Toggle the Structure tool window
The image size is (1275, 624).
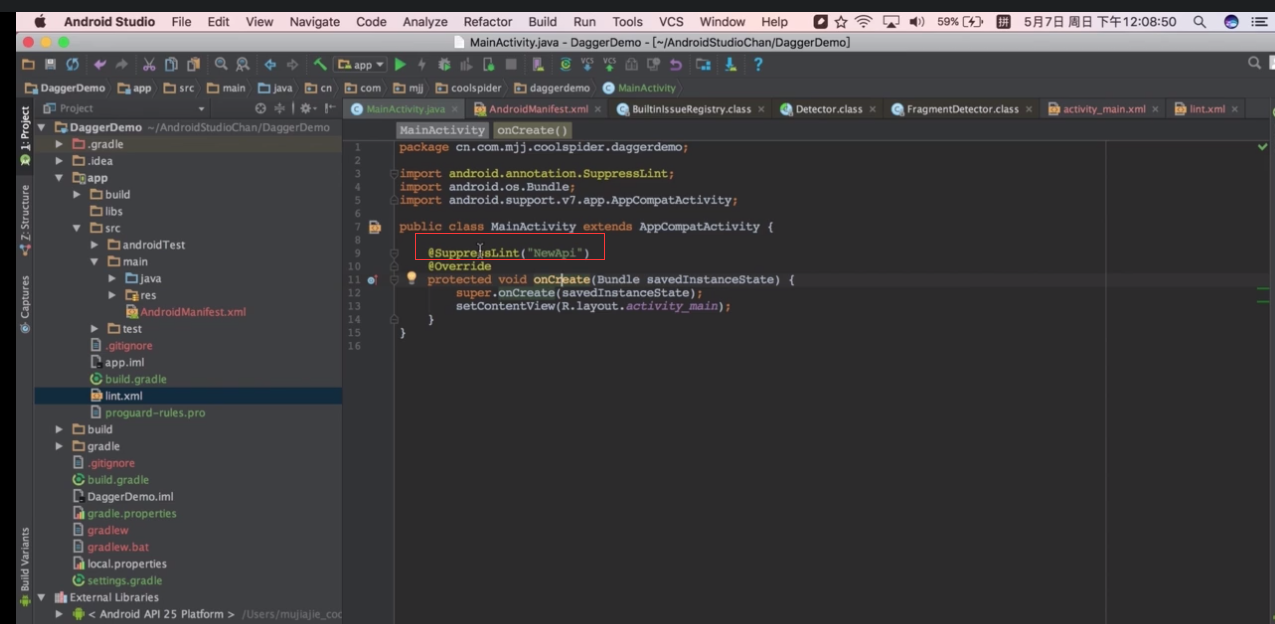coord(25,220)
